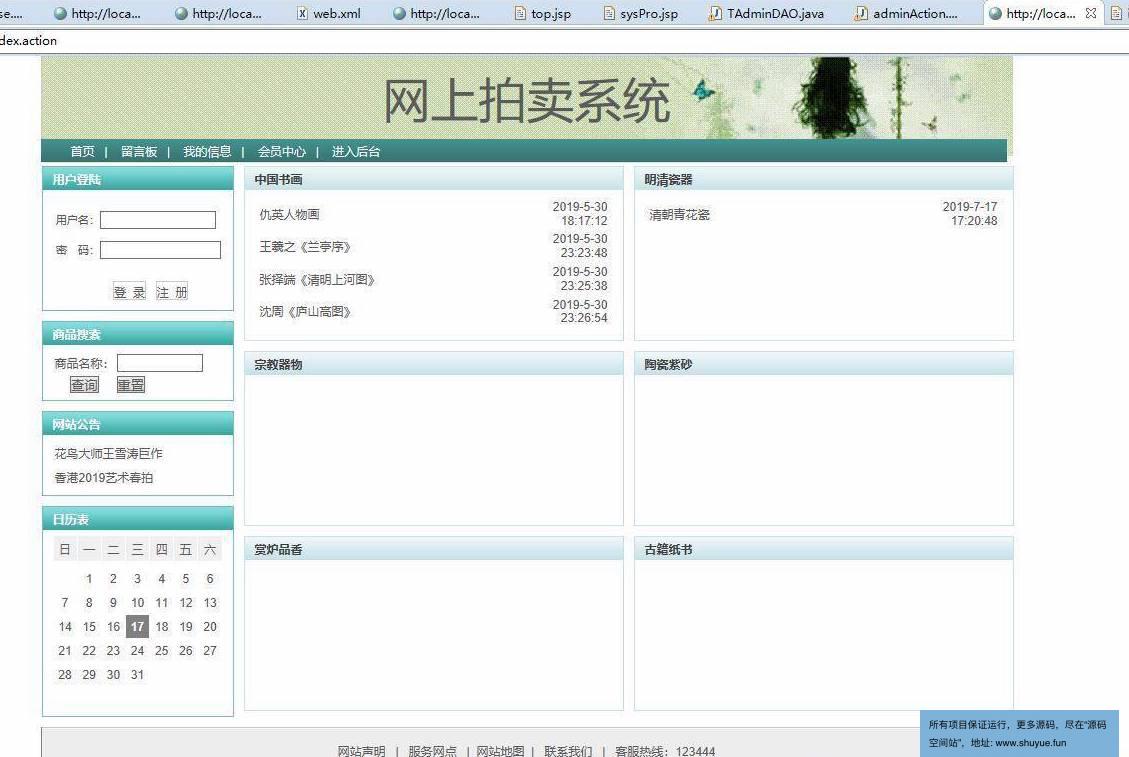Viewport: 1129px width, 757px height.
Task: Open item 清朝青花瓷
Action: (679, 214)
